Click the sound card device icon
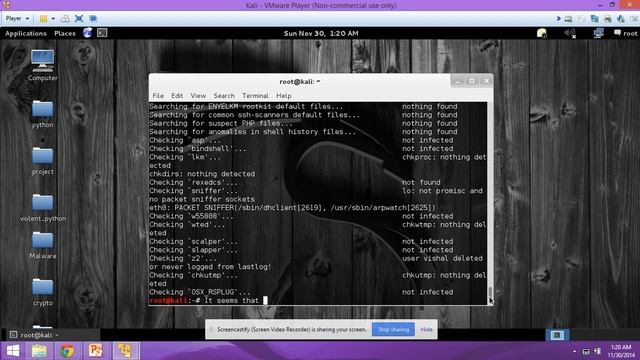Image resolution: width=640 pixels, height=360 pixels. (x=621, y=19)
